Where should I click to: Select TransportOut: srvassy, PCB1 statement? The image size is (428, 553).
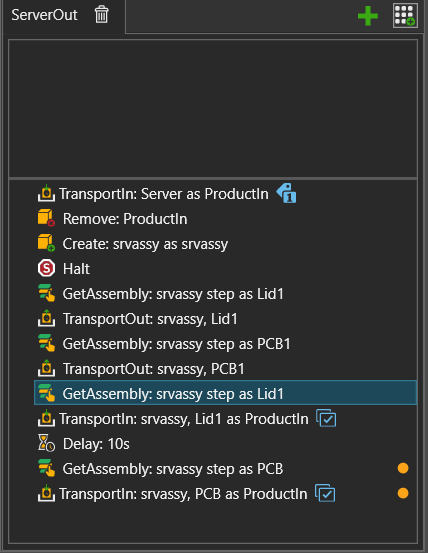[154, 369]
